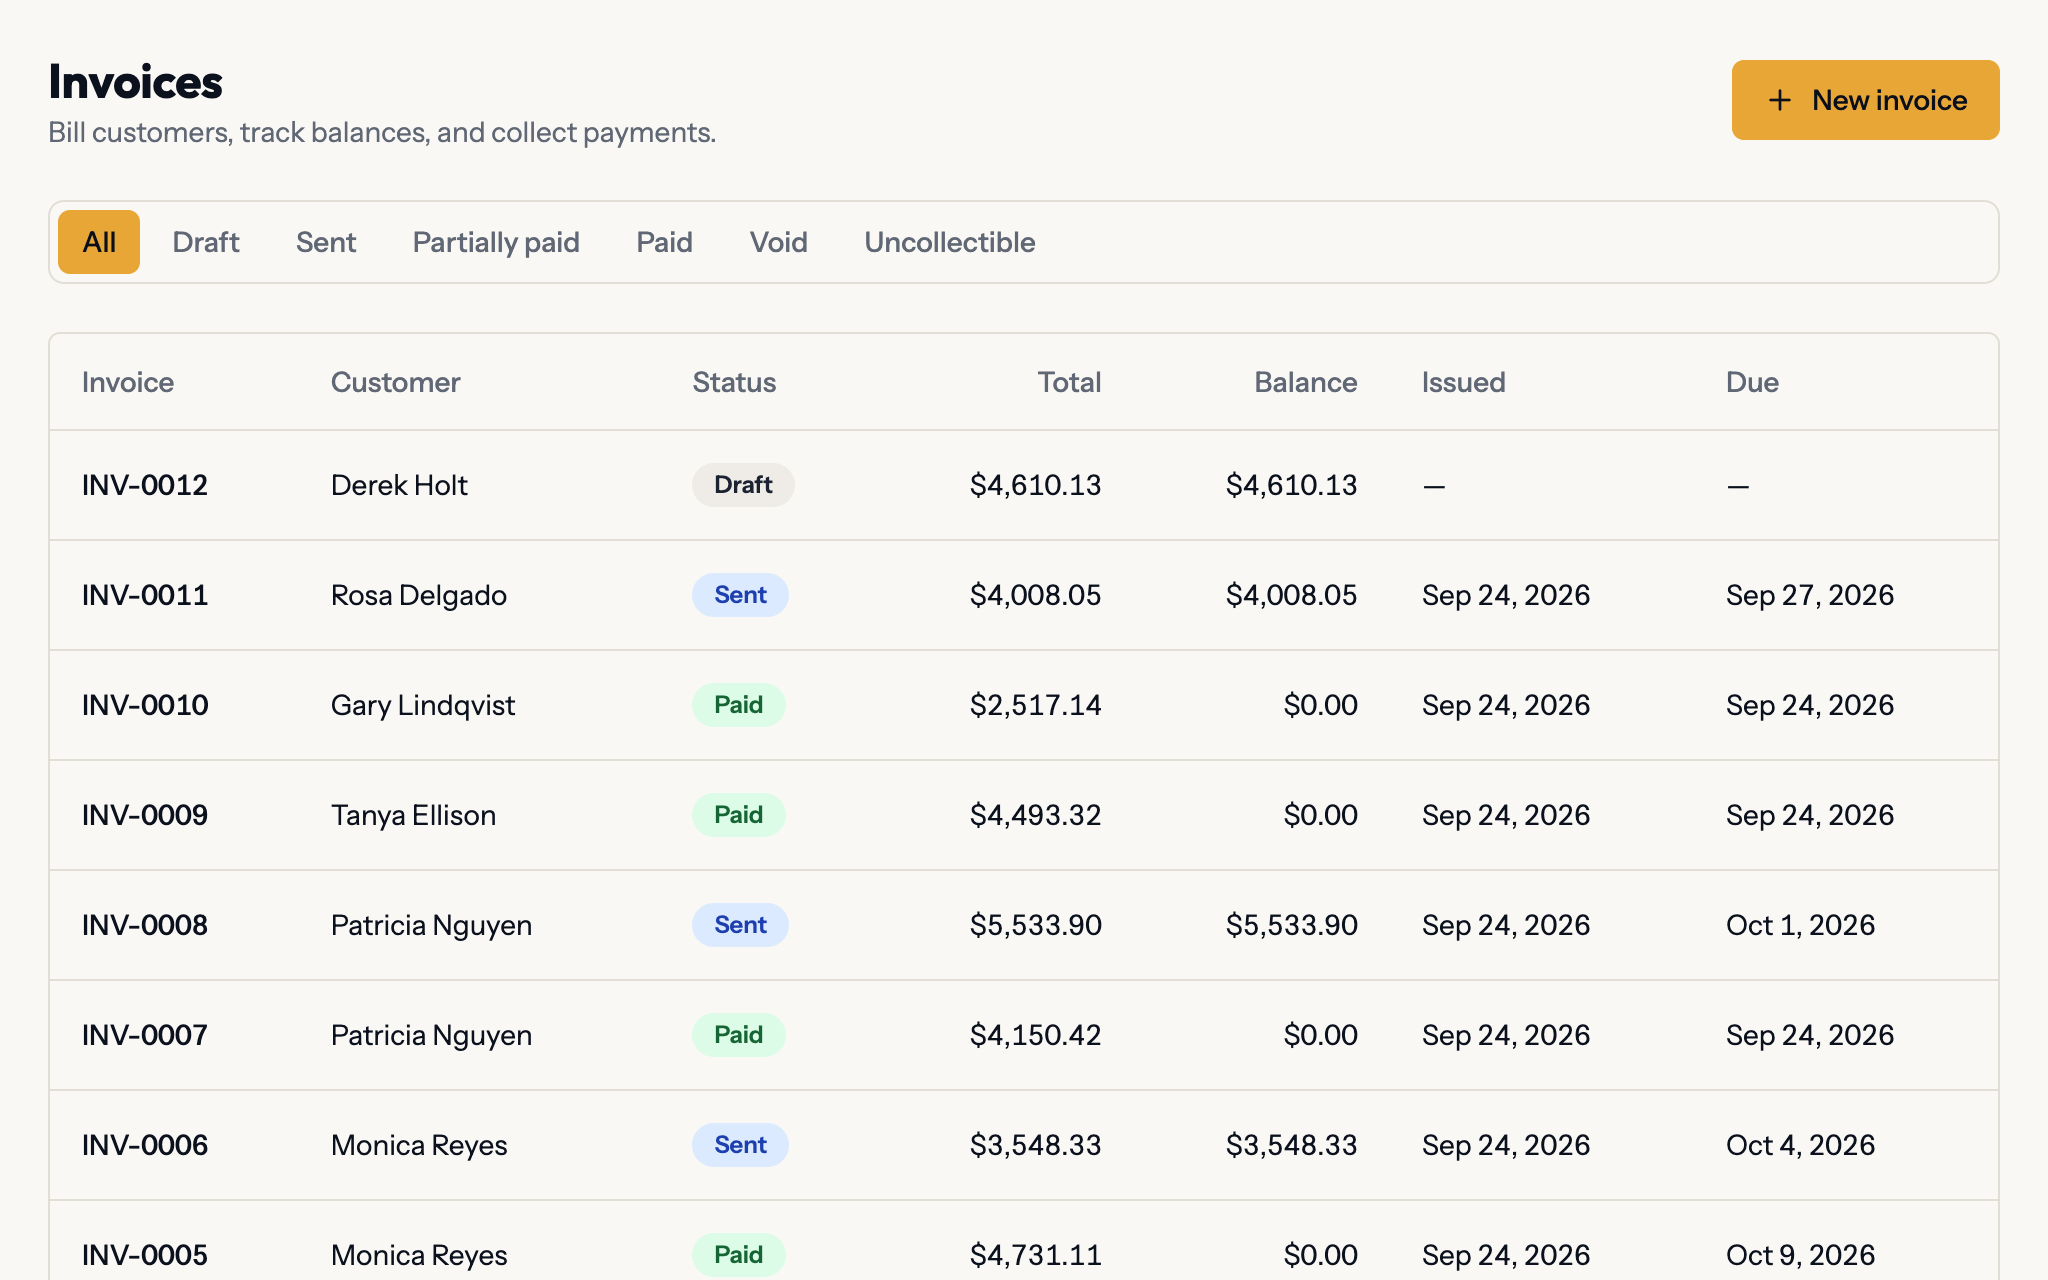
Task: Click the New invoice button
Action: [1865, 100]
